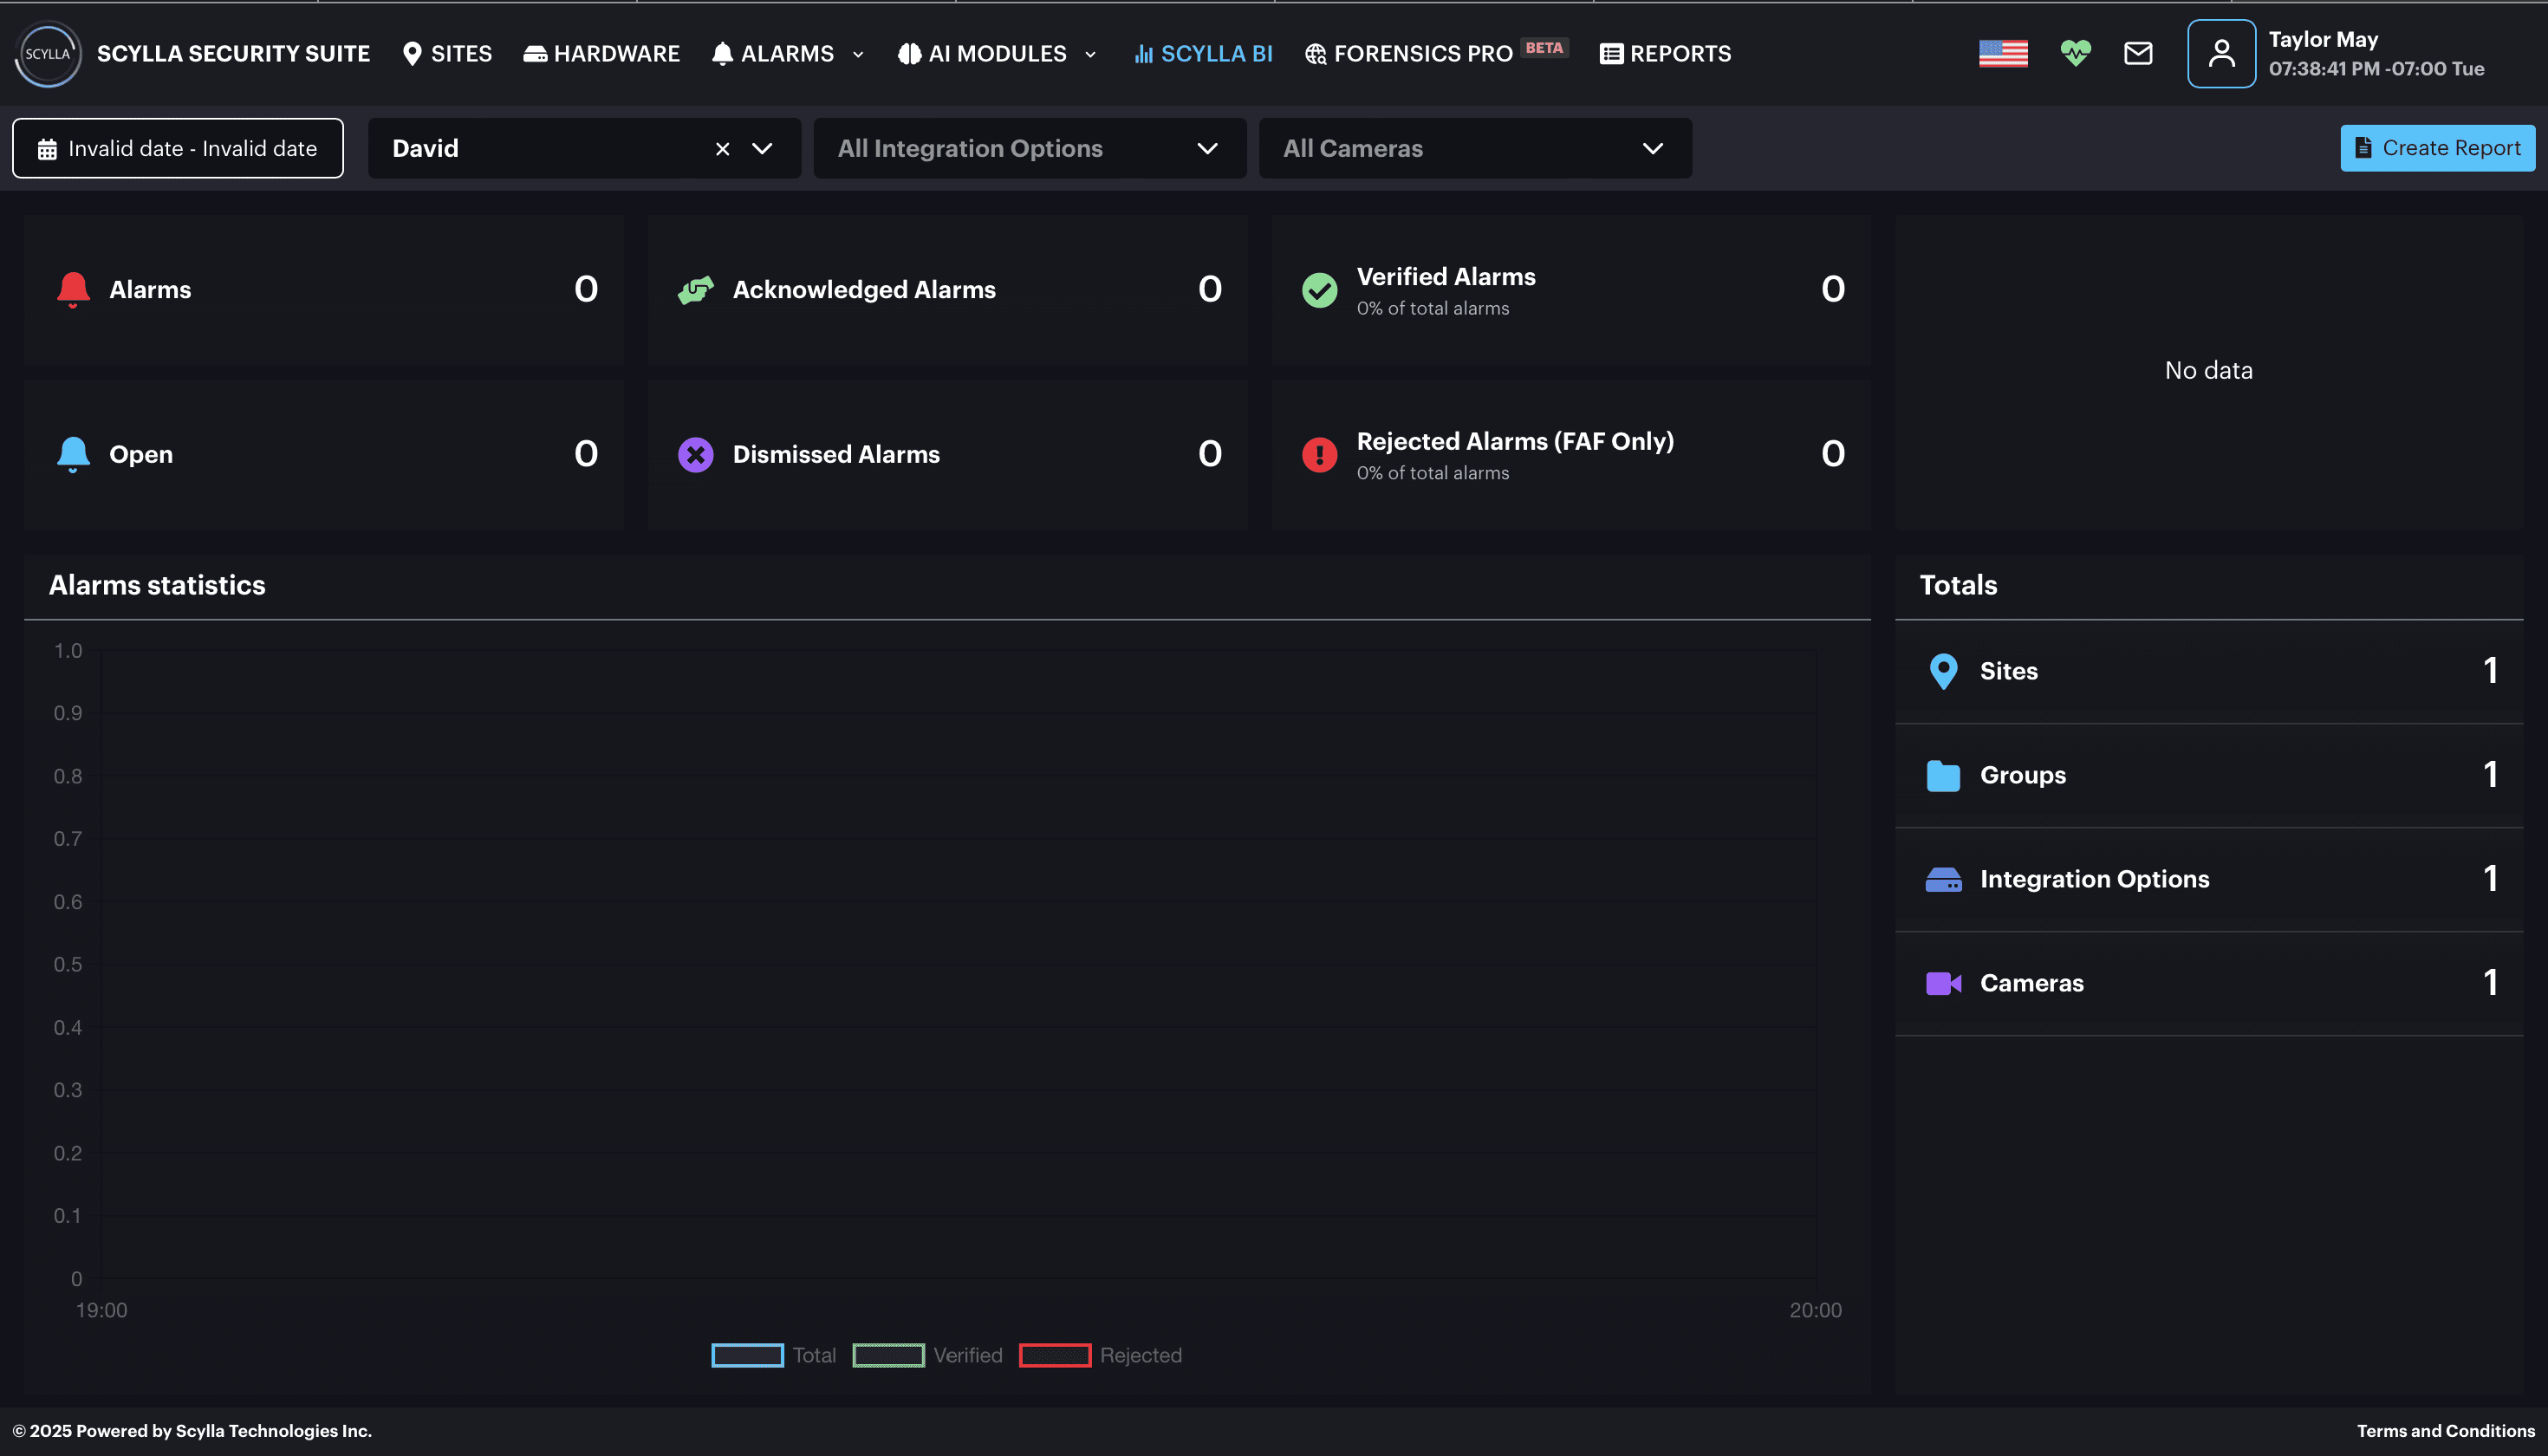Expand the AI Modules menu chevron
Screen dimensions: 2548x1456
1090,55
